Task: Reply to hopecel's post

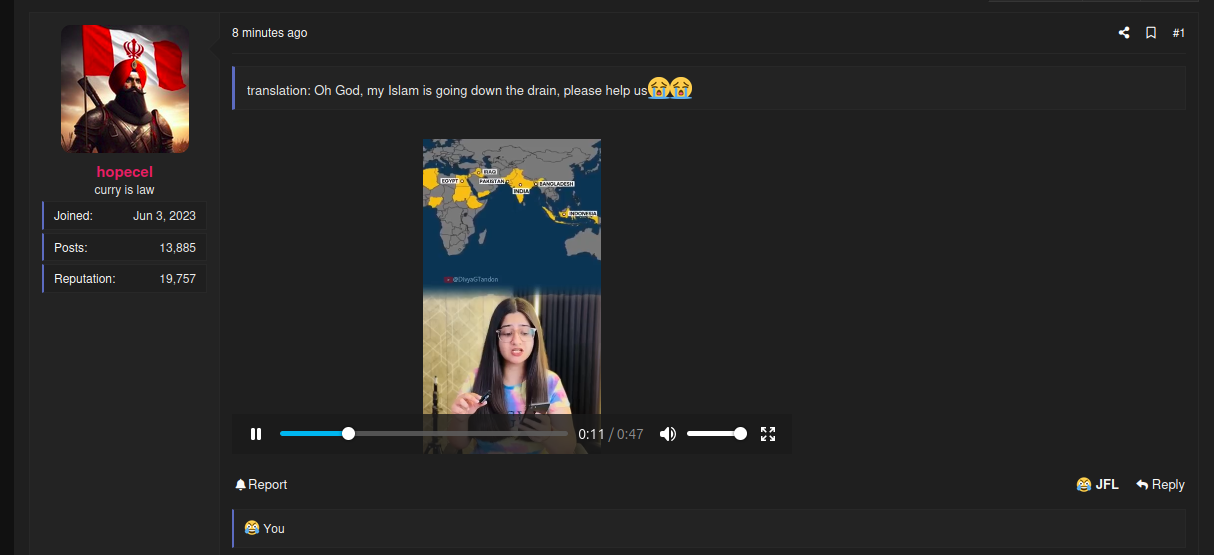Action: tap(1160, 485)
